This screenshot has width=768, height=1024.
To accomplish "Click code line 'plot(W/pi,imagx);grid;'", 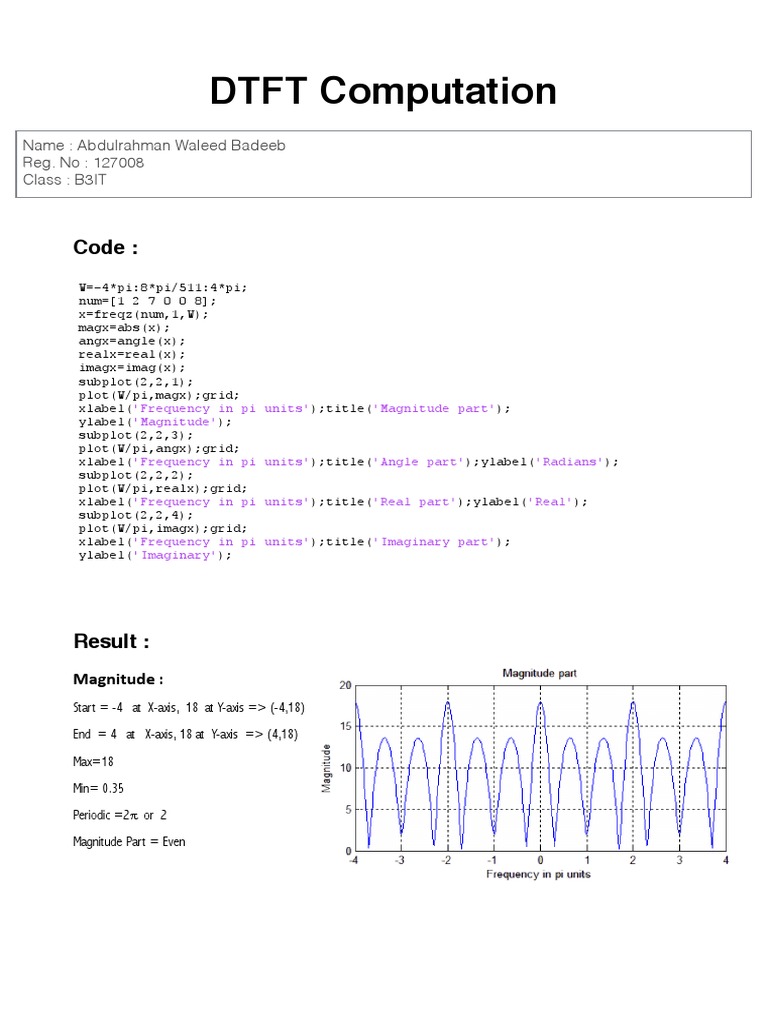I will (x=163, y=528).
